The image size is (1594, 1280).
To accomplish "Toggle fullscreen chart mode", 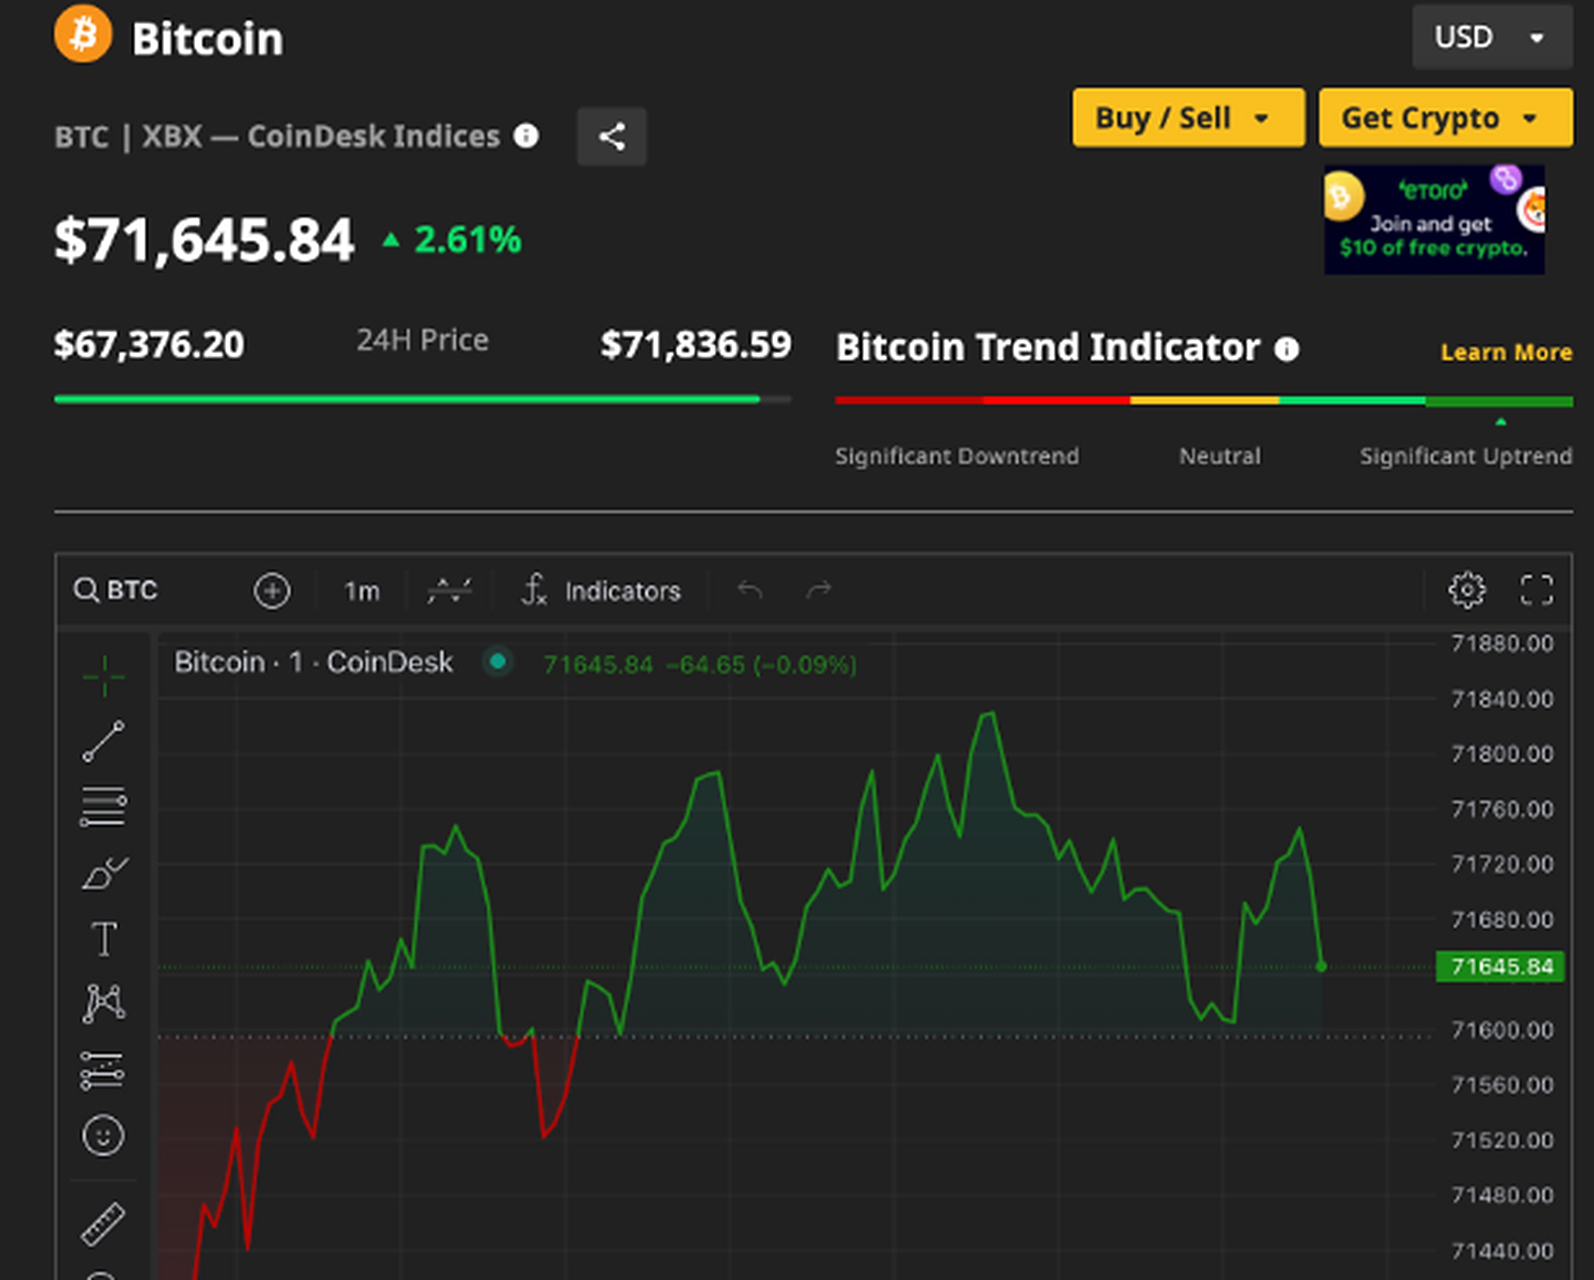I will tap(1536, 590).
